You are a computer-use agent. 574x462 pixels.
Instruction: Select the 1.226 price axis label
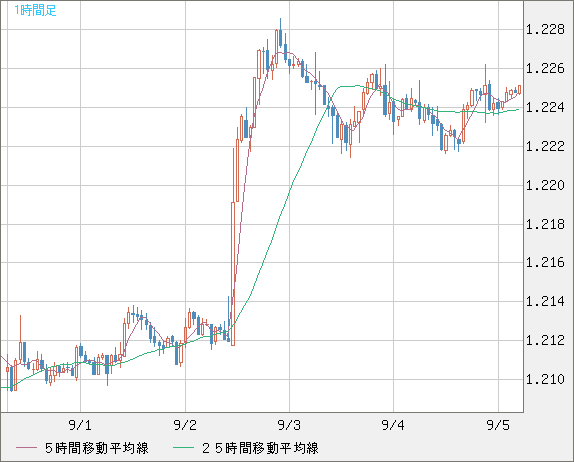[x=545, y=68]
